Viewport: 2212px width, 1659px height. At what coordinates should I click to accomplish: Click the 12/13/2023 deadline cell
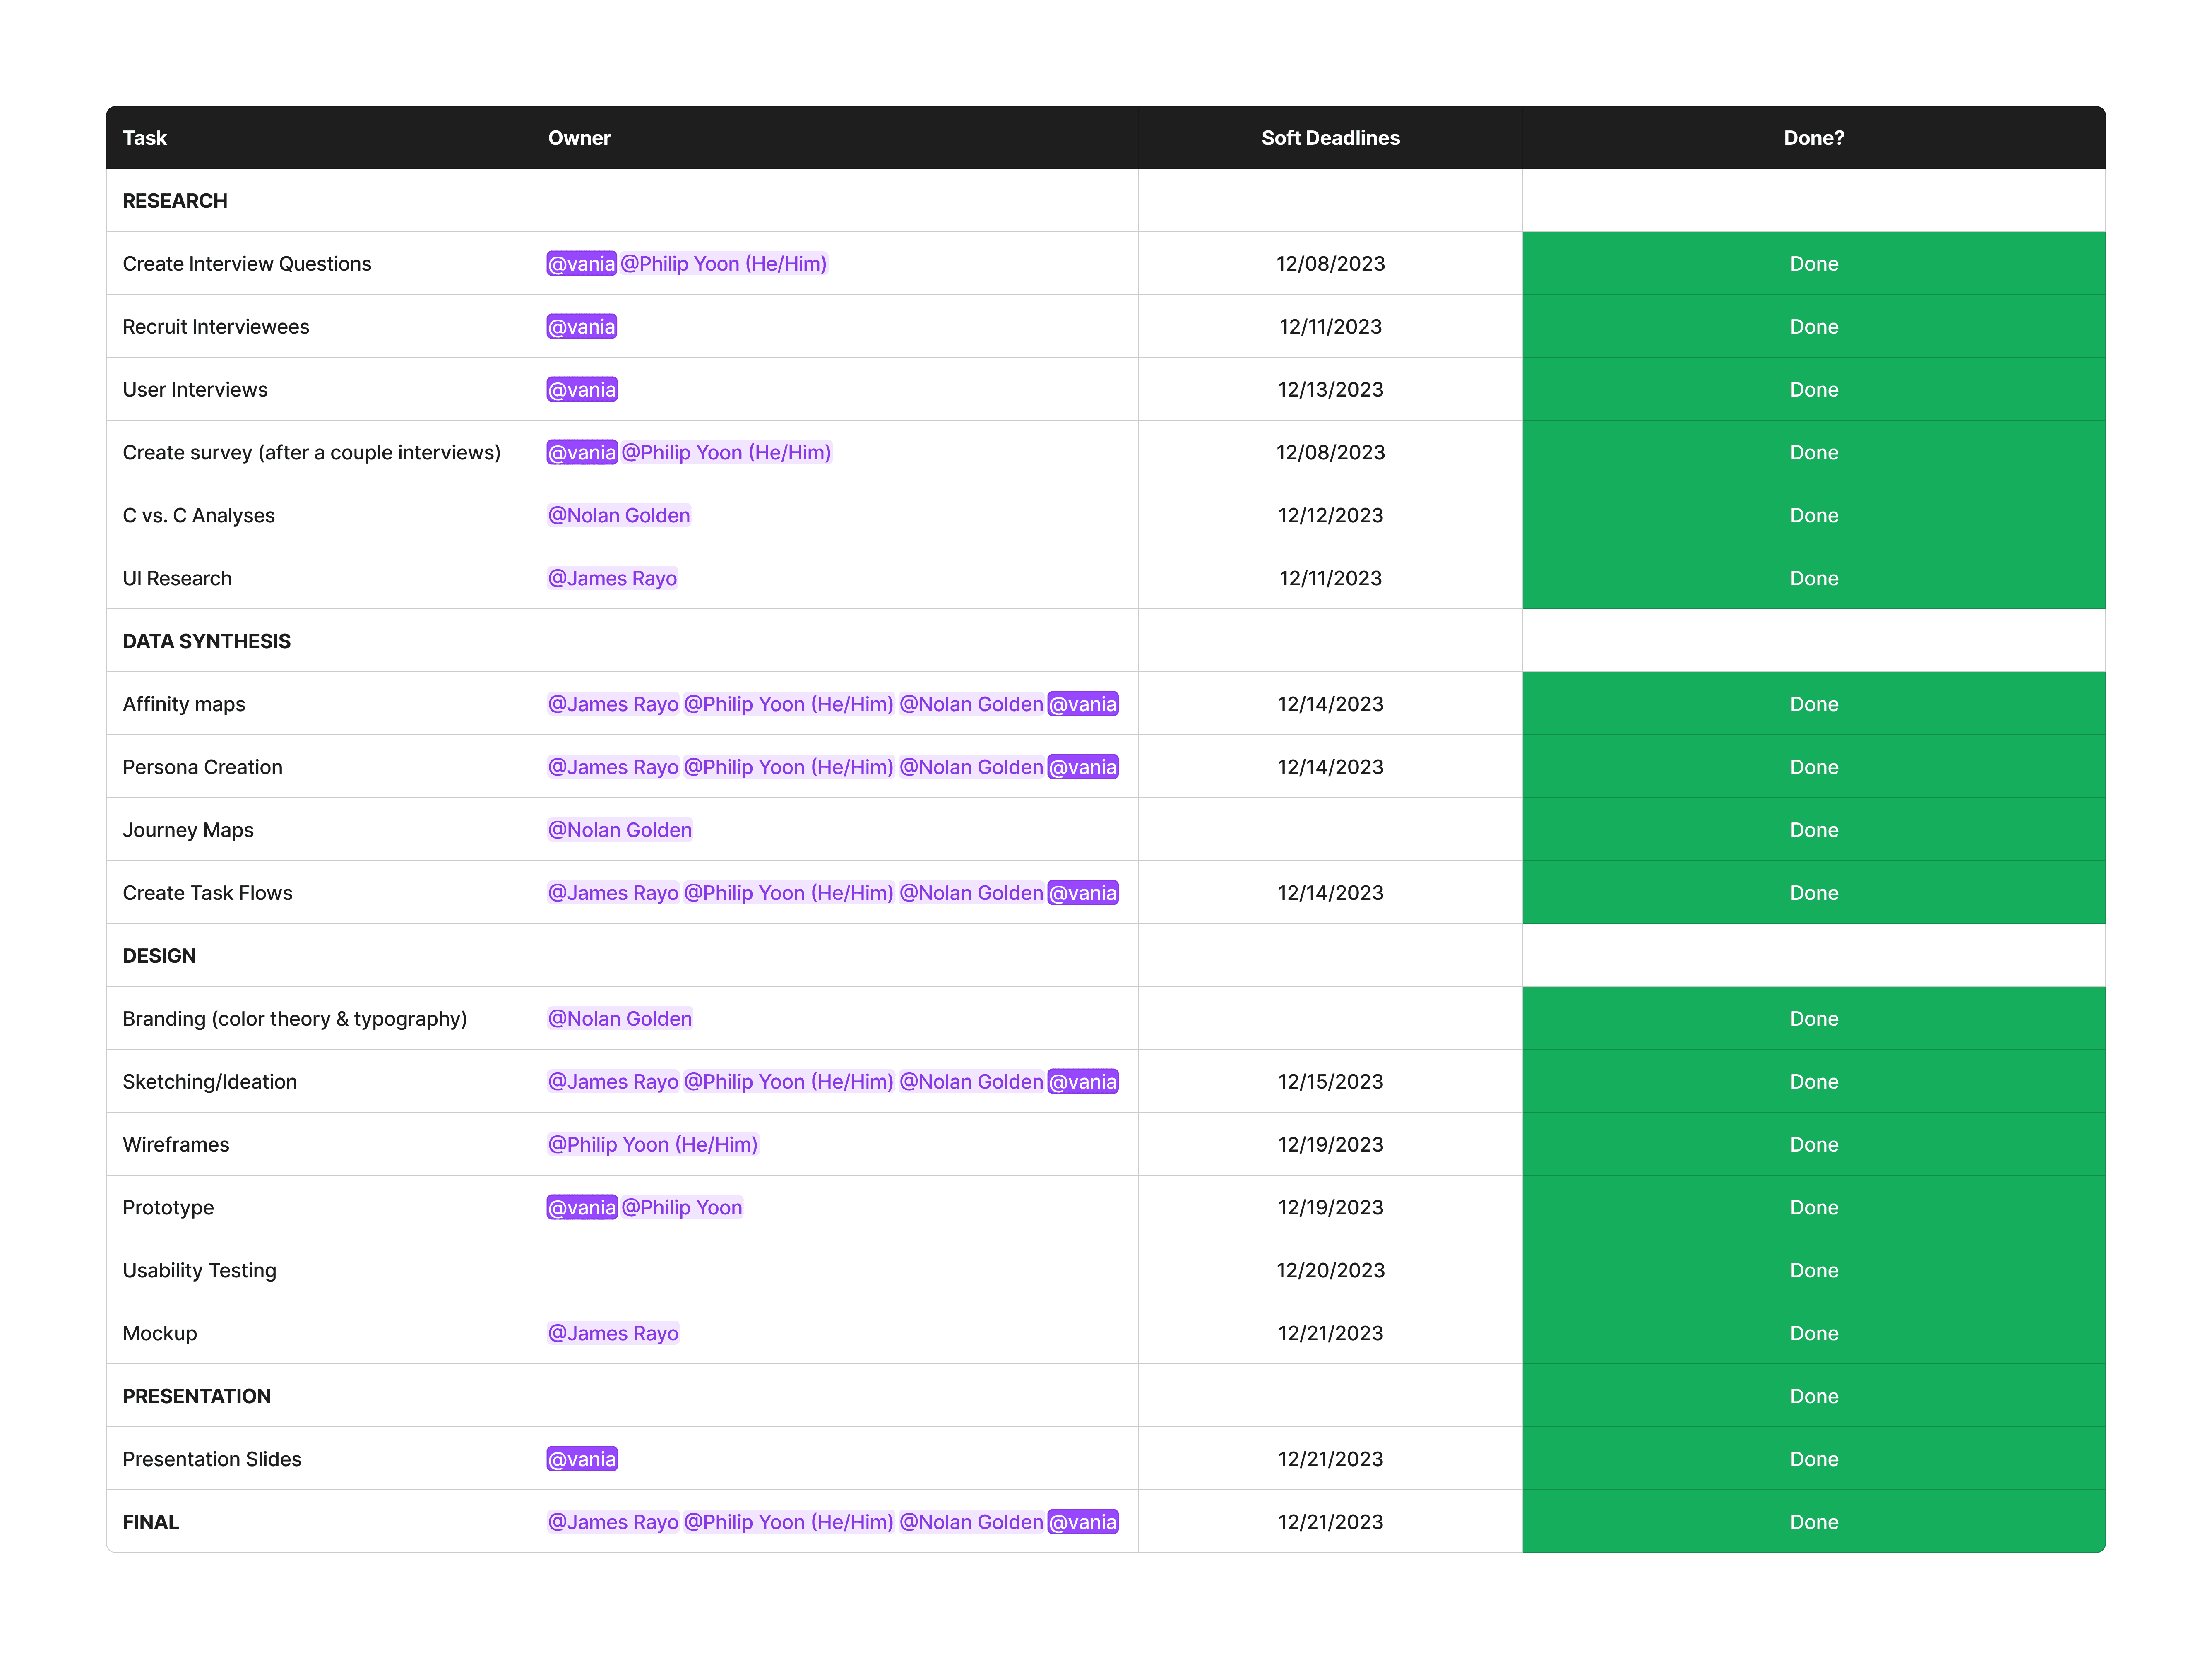1329,390
